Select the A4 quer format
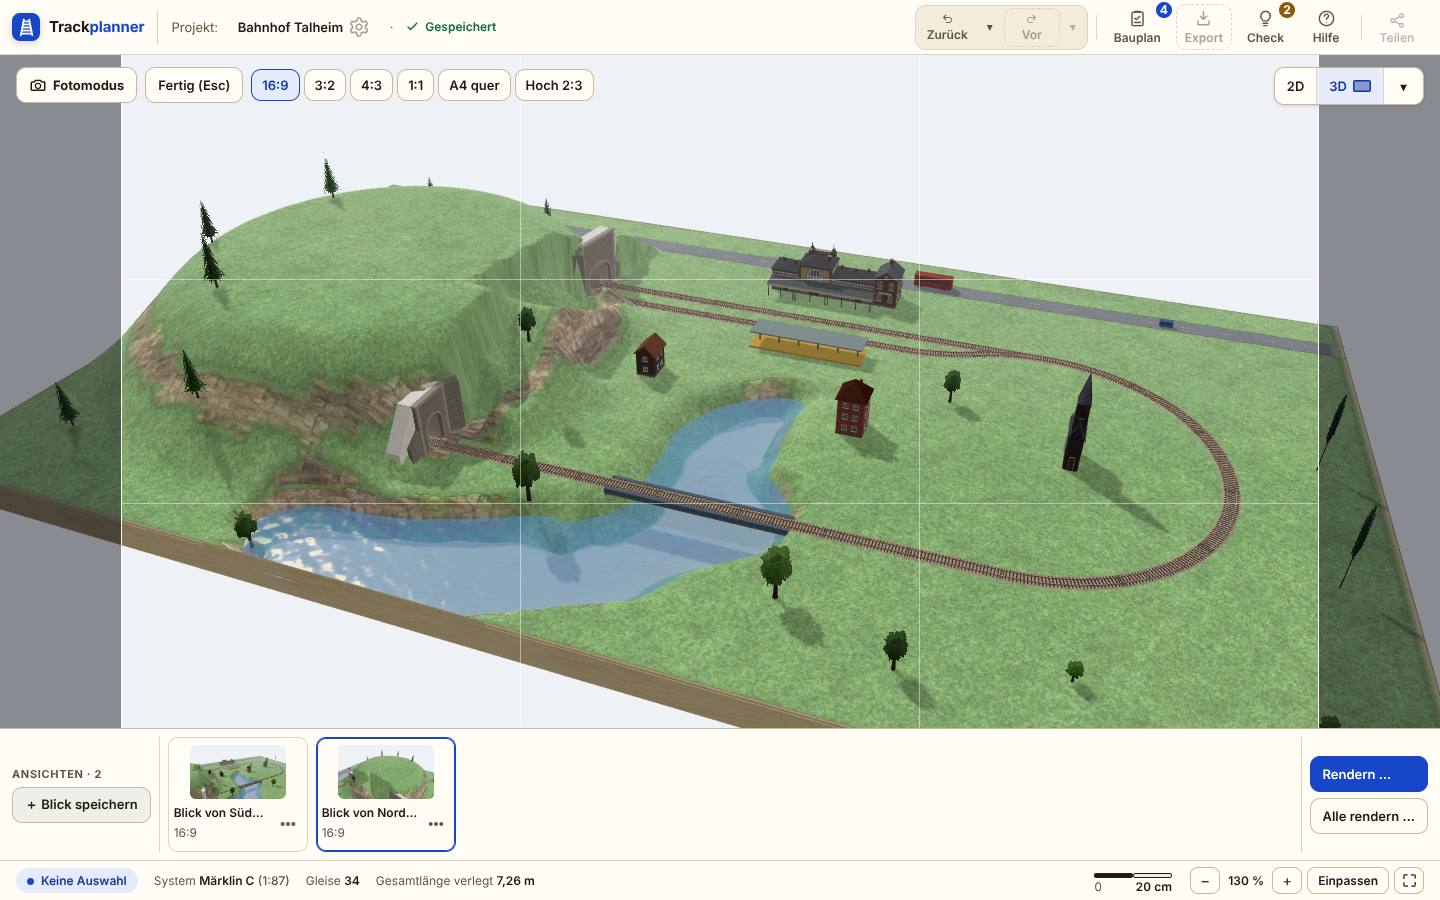This screenshot has width=1440, height=900. pos(474,85)
